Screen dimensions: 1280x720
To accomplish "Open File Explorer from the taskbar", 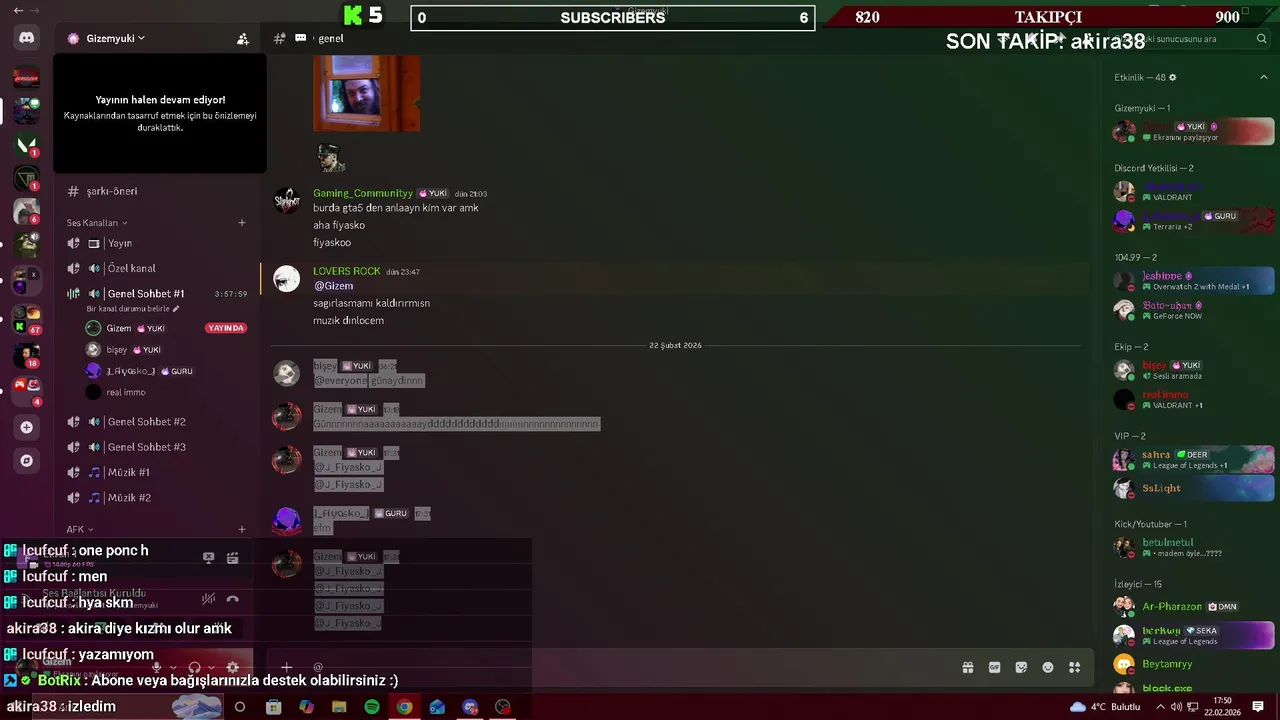I will 339,707.
